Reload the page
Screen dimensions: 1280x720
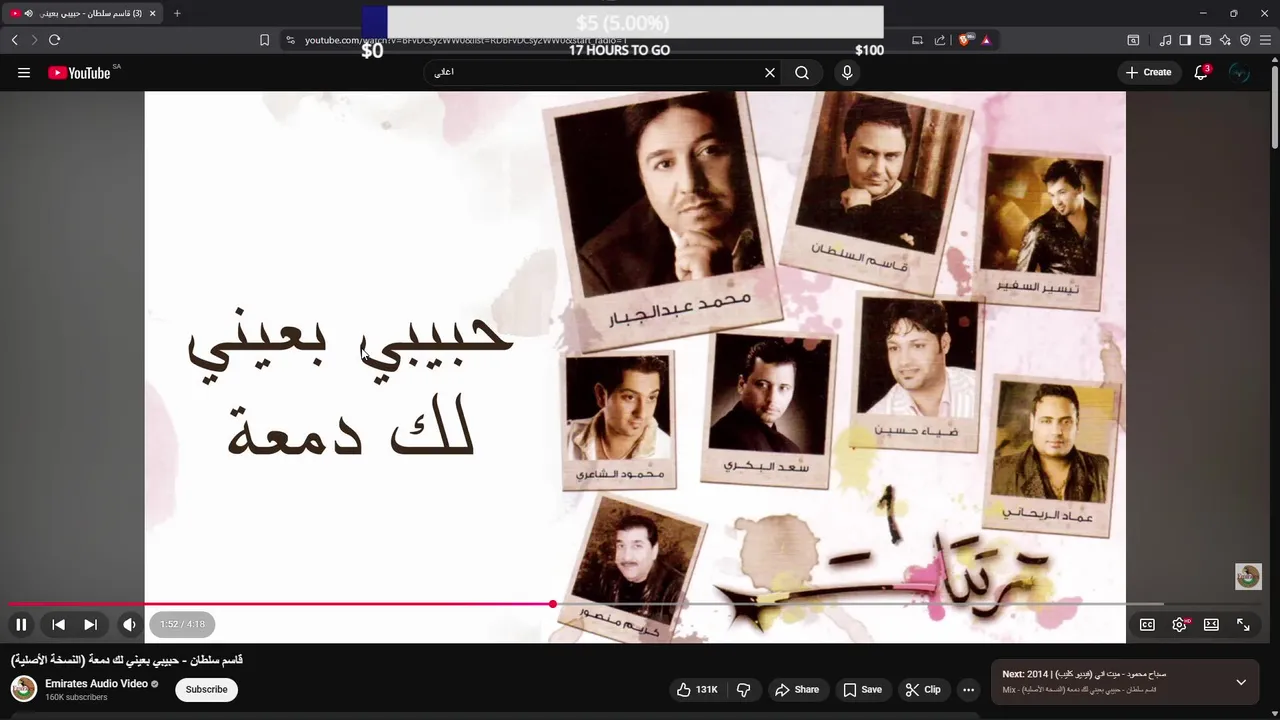click(x=54, y=40)
